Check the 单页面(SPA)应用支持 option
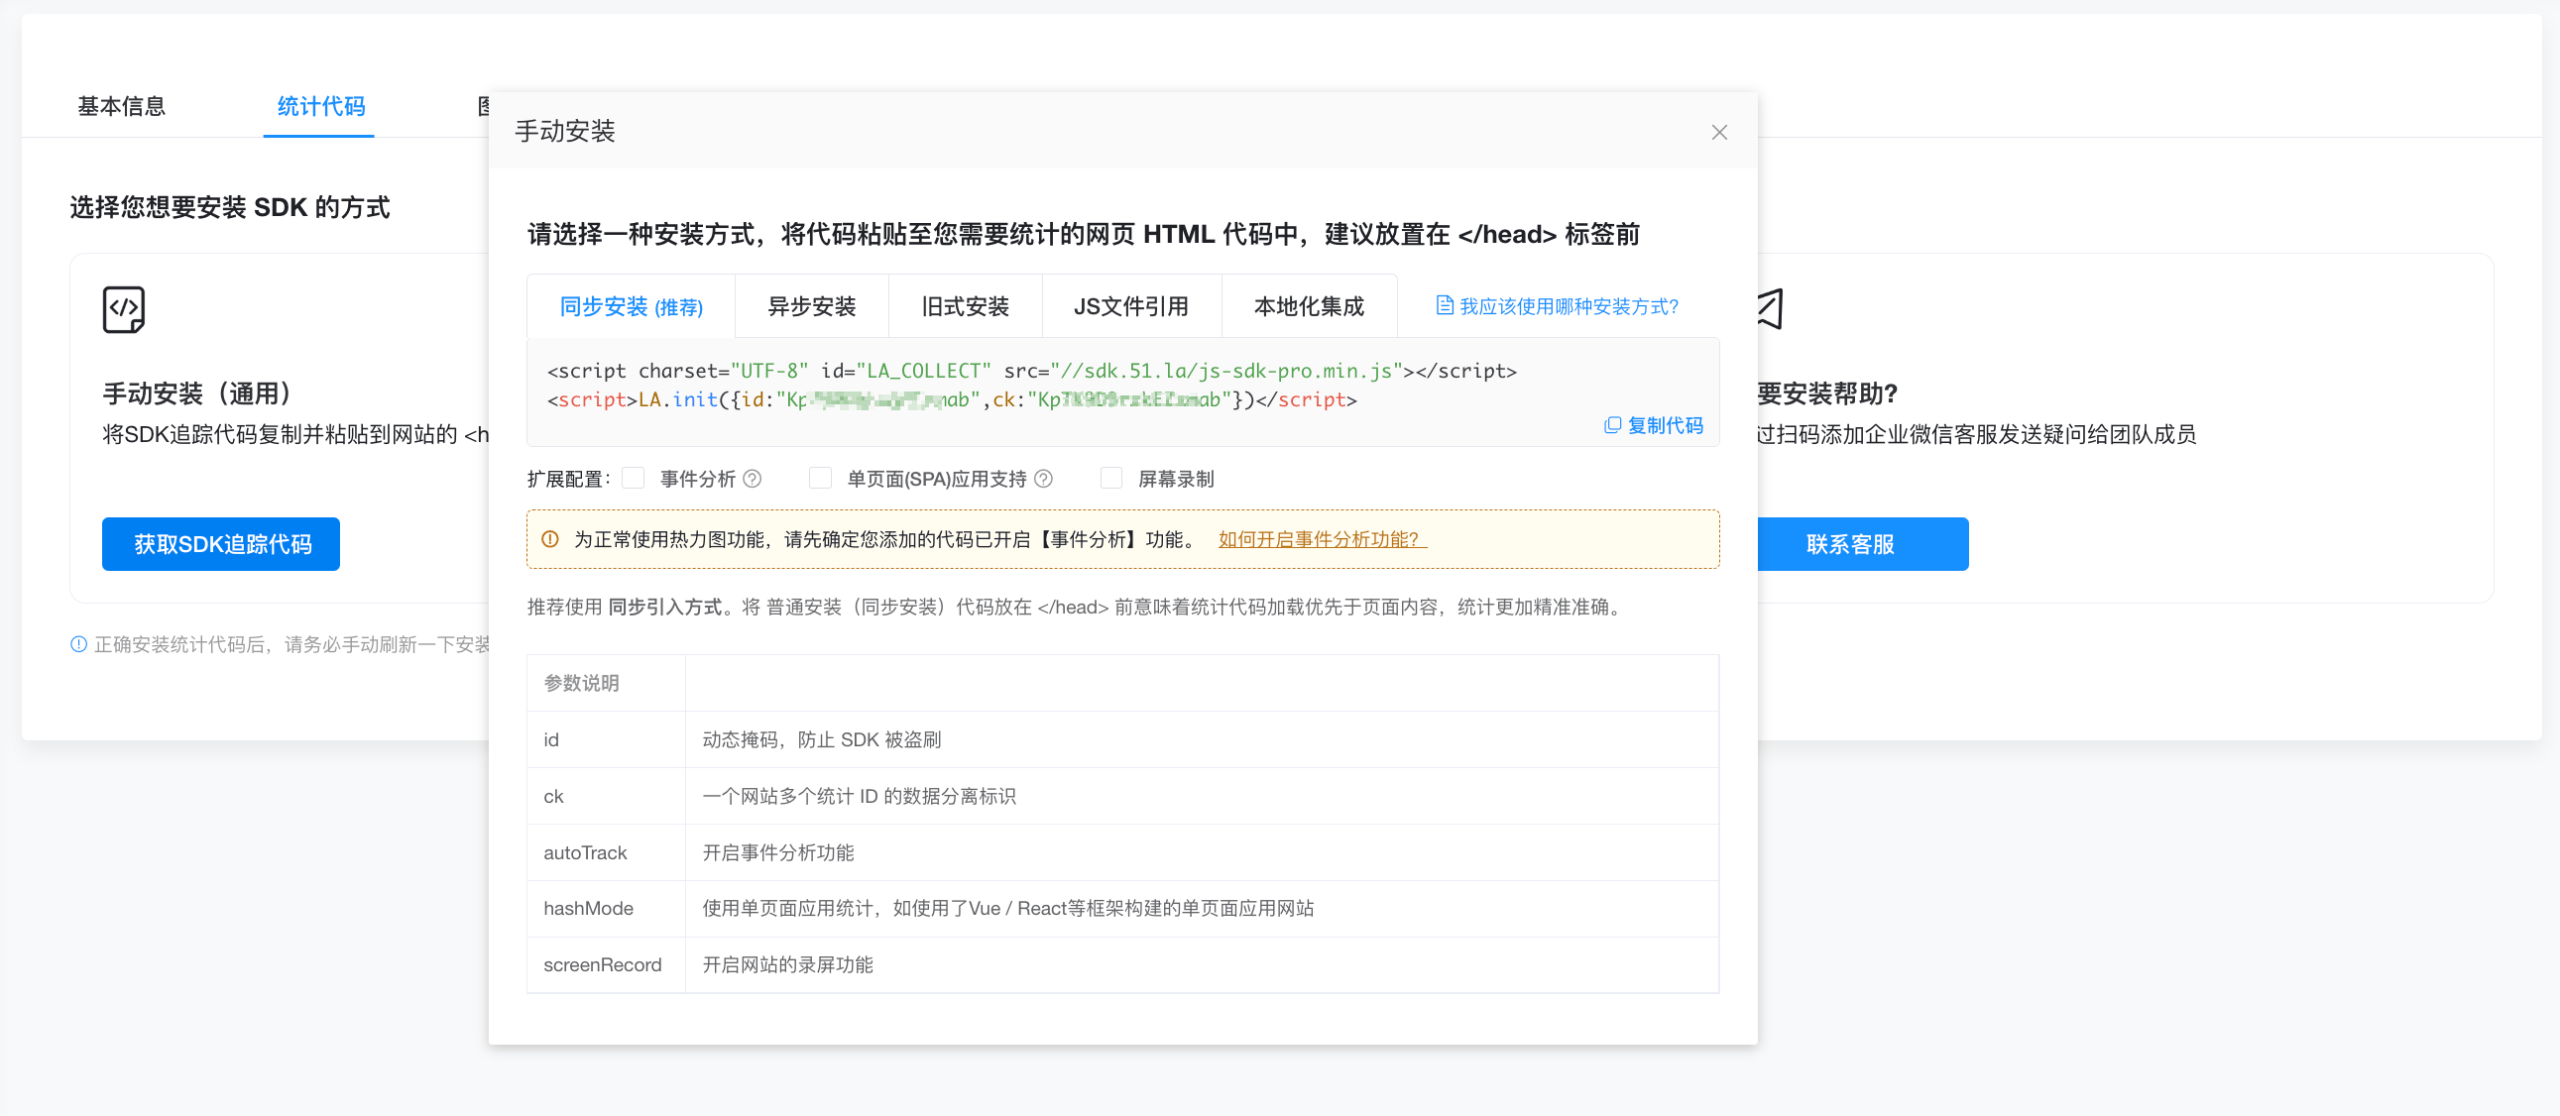This screenshot has height=1116, width=2560. coord(820,478)
